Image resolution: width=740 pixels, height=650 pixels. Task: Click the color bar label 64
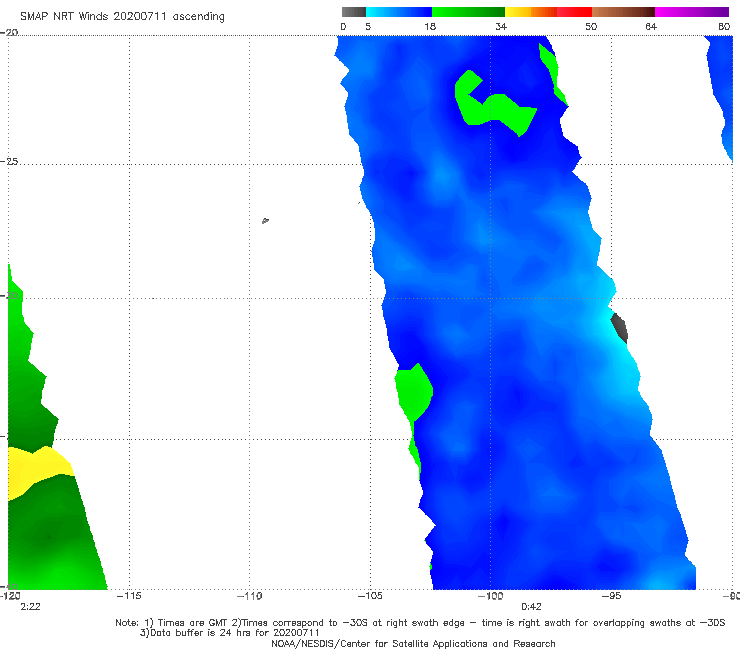(651, 26)
